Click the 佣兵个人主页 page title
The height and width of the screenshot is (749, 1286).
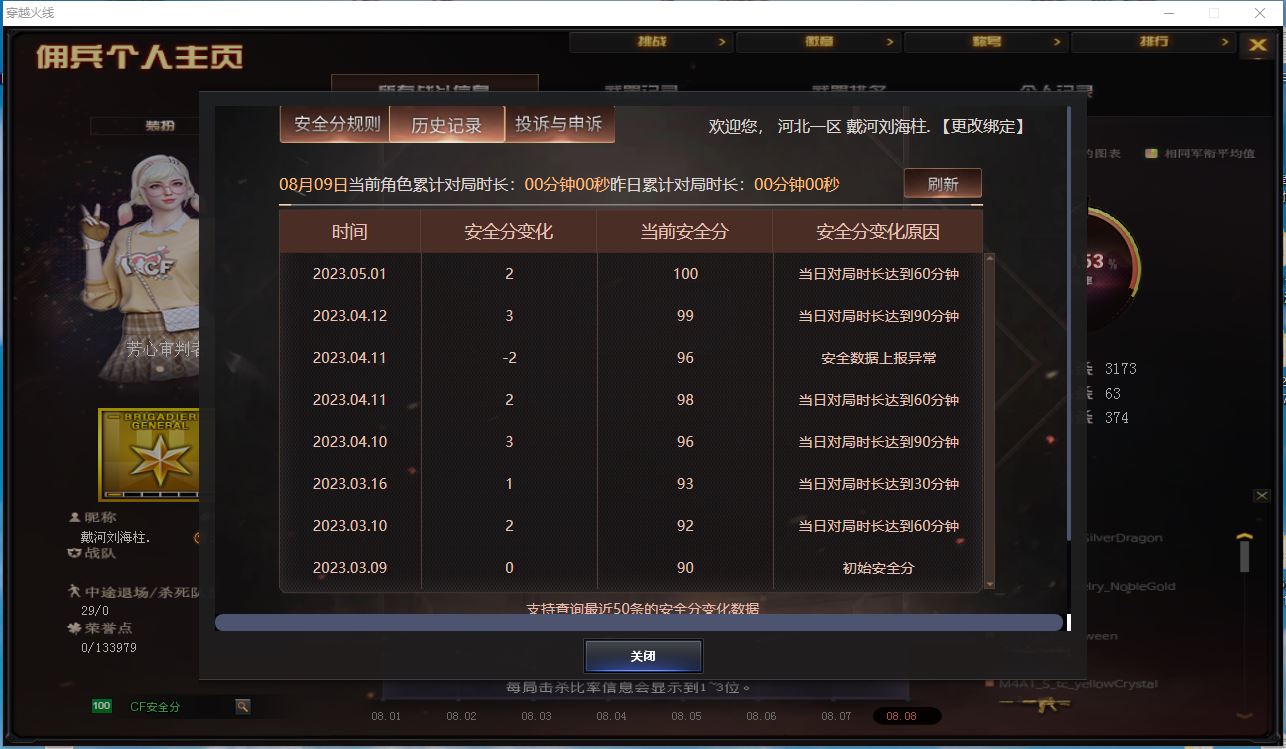pos(140,57)
